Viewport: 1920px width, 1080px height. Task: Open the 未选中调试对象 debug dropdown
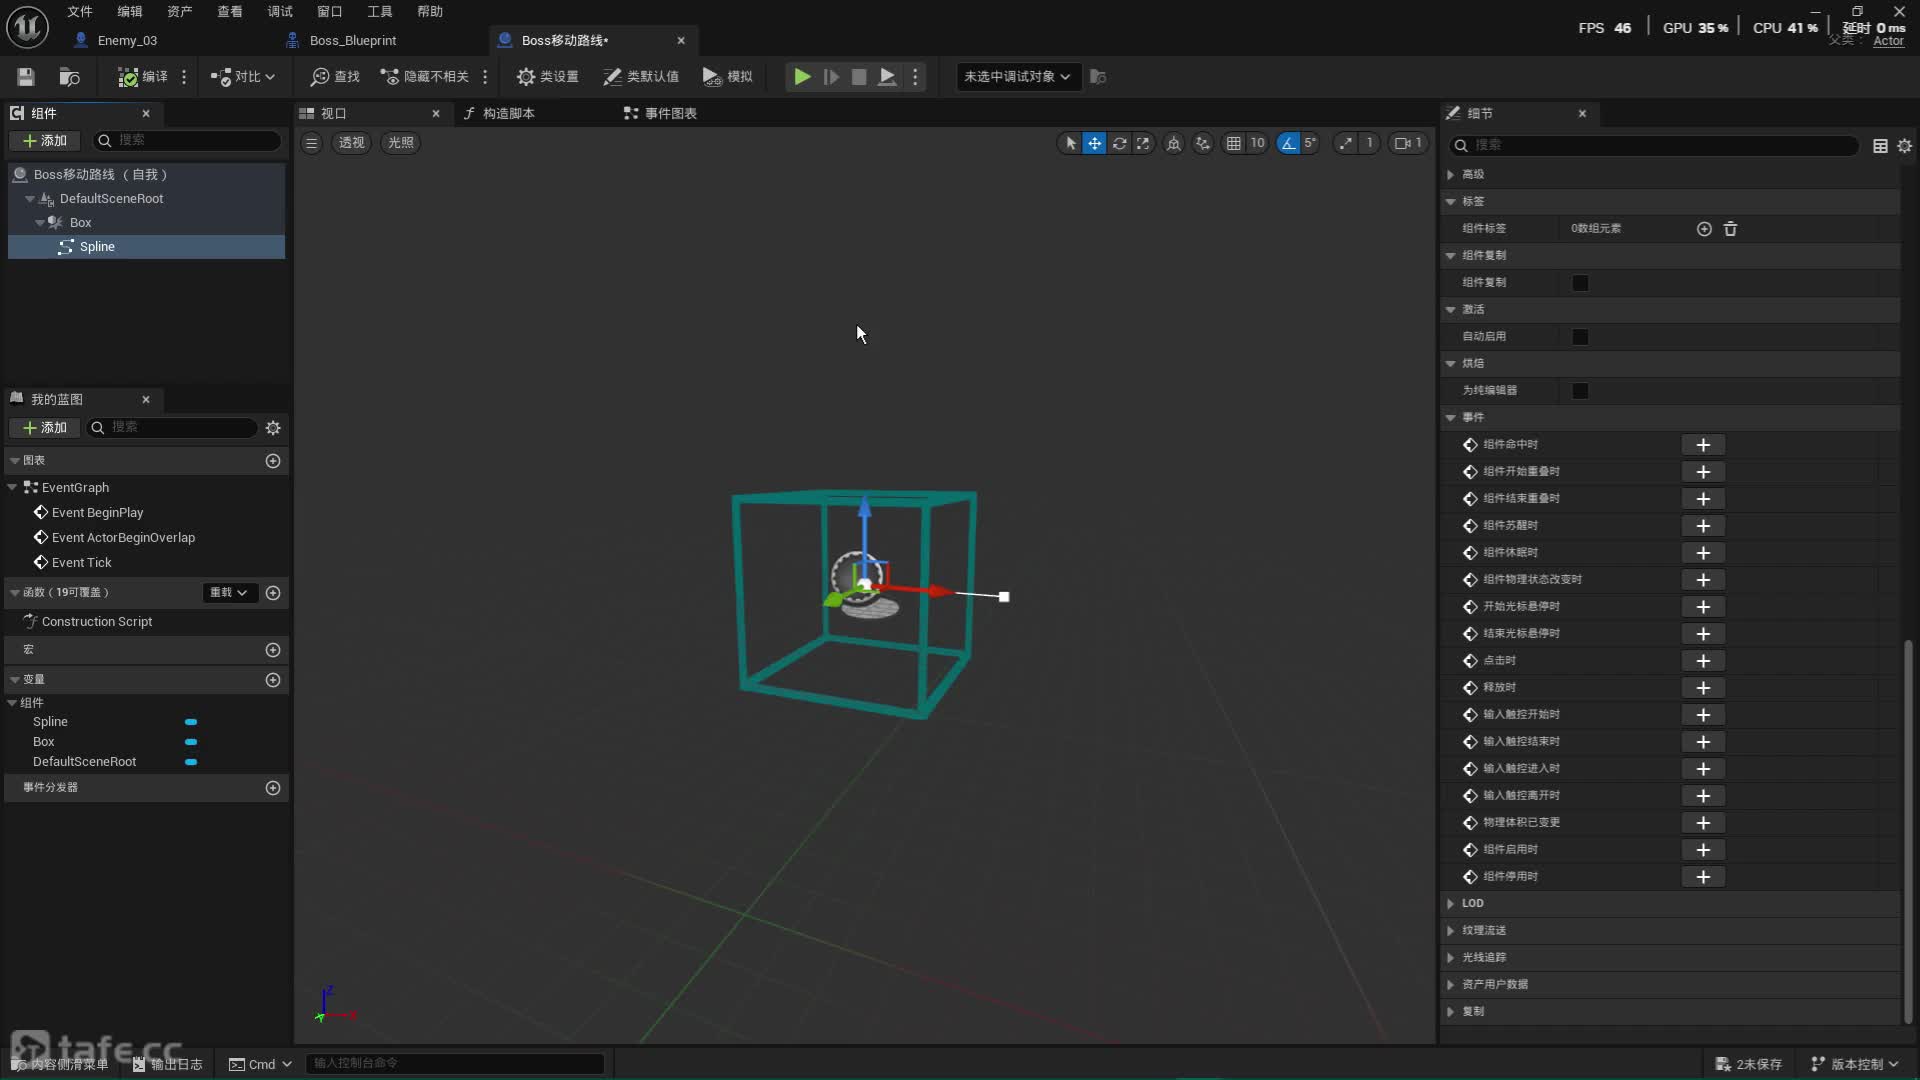tap(1017, 77)
